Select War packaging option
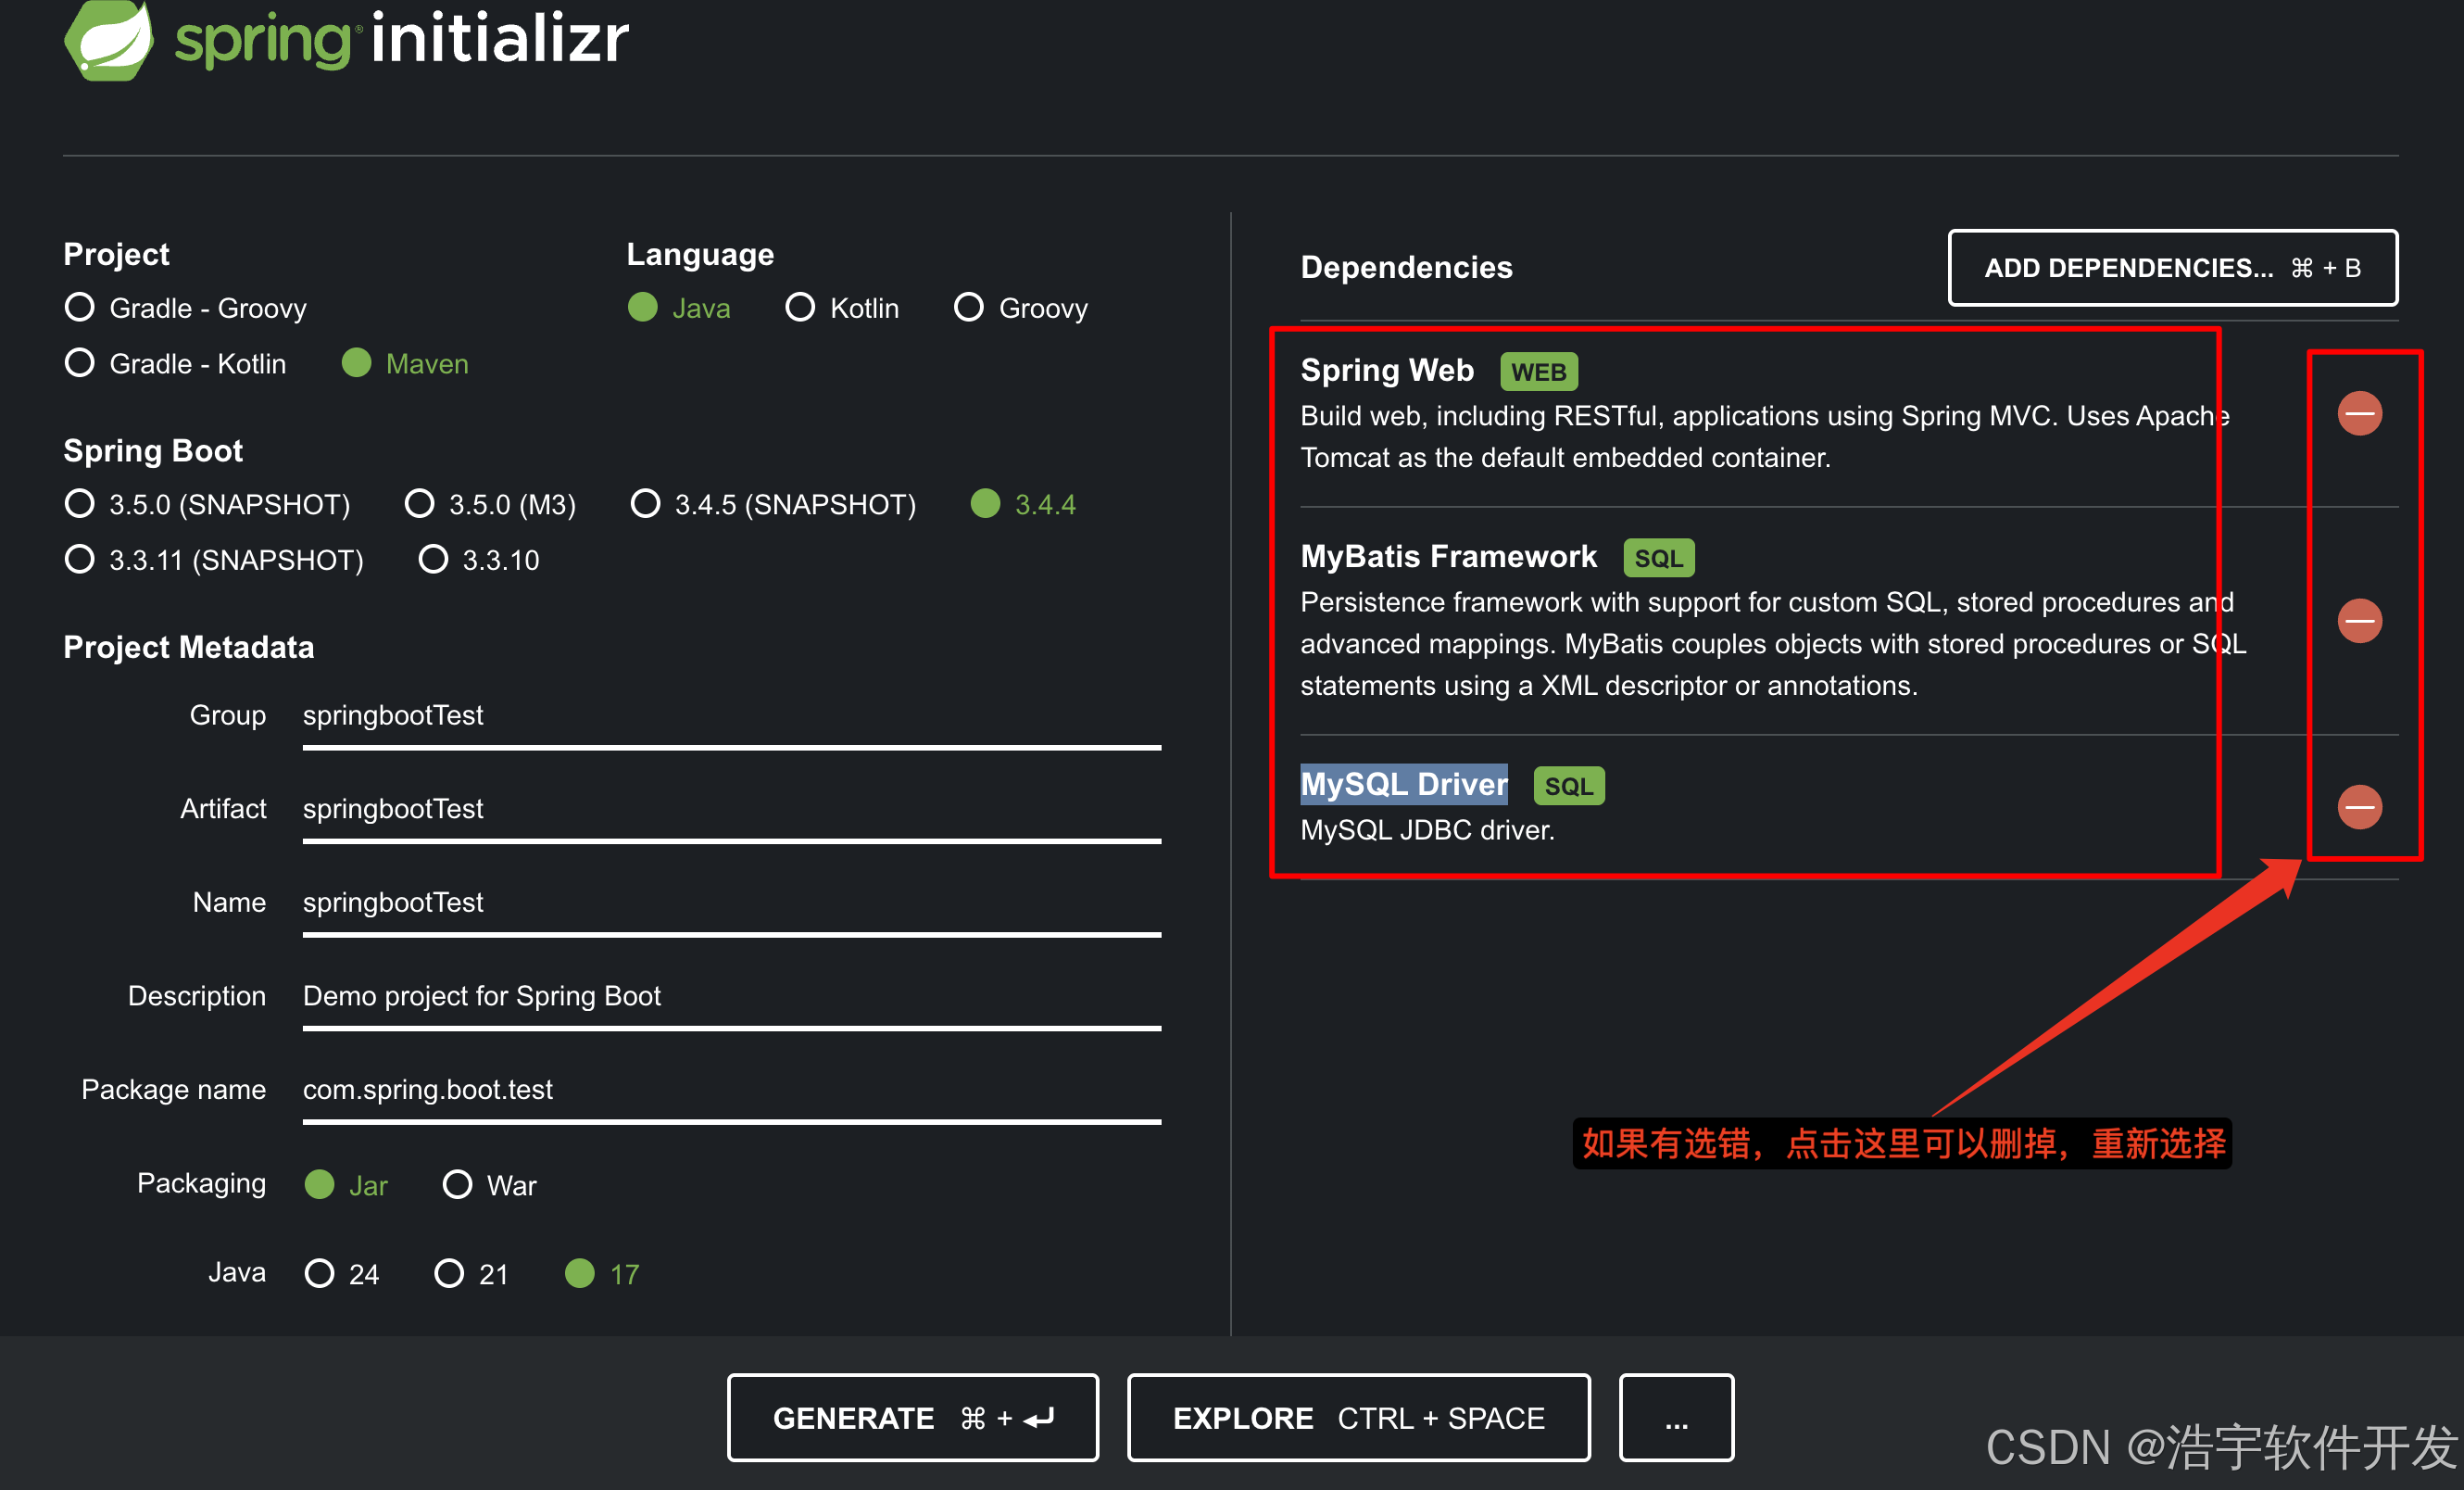 [457, 1185]
